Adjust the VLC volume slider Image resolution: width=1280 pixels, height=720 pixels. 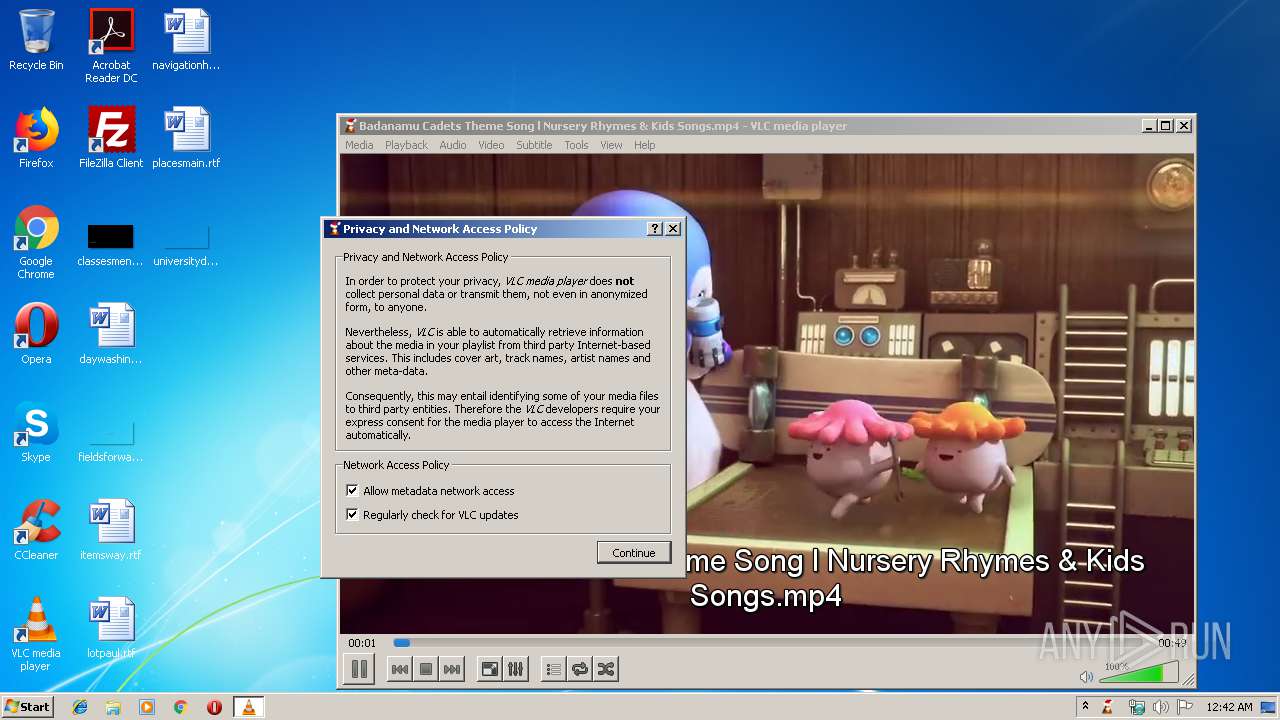[1138, 674]
